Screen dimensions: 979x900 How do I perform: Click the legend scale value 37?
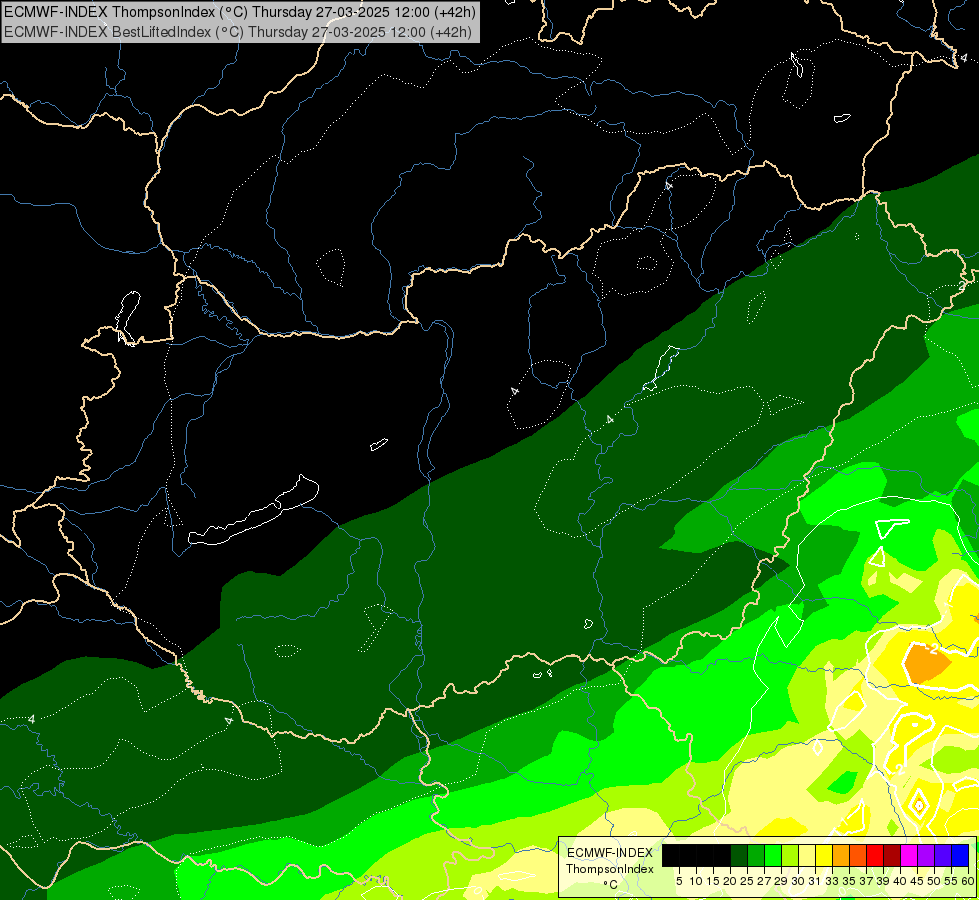coord(867,881)
